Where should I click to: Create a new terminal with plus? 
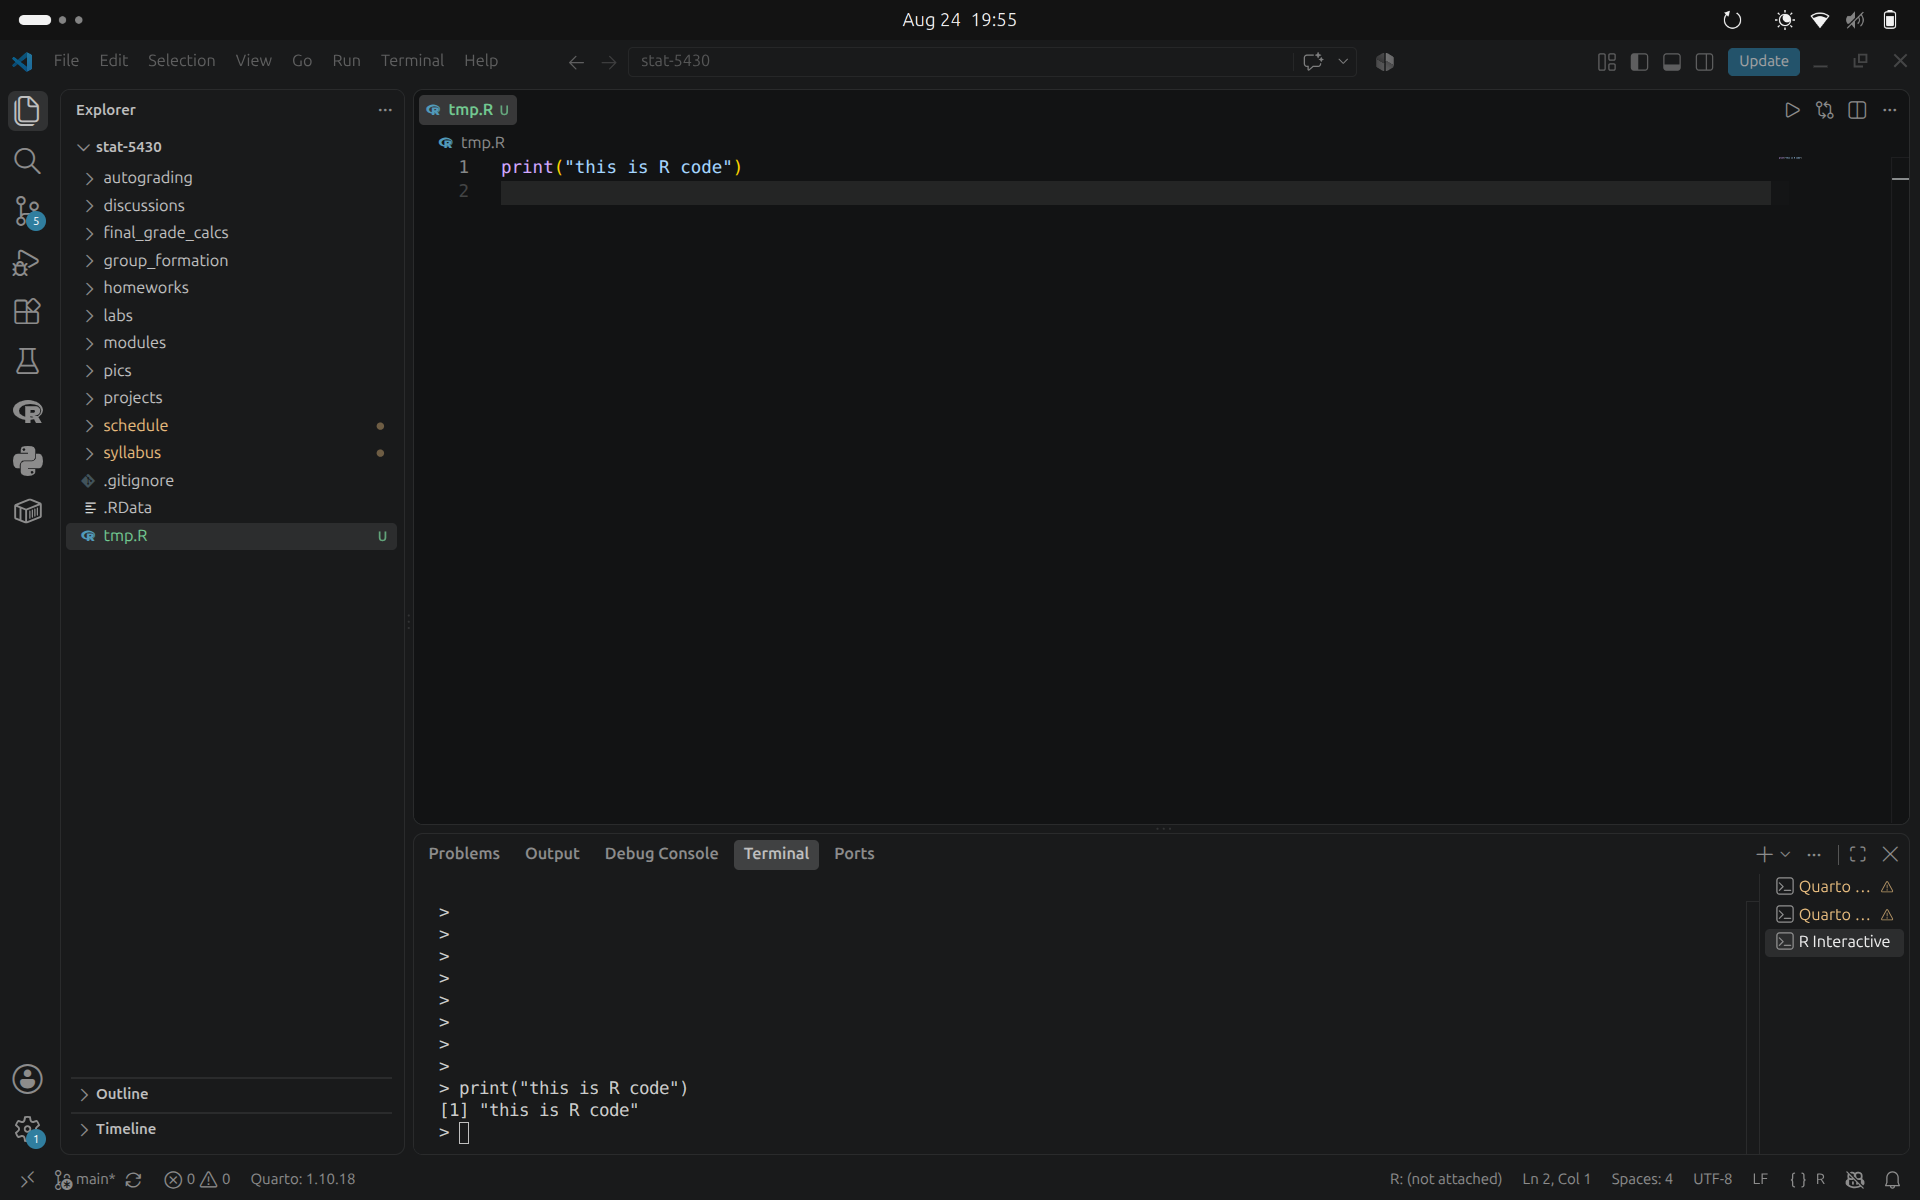click(1764, 854)
